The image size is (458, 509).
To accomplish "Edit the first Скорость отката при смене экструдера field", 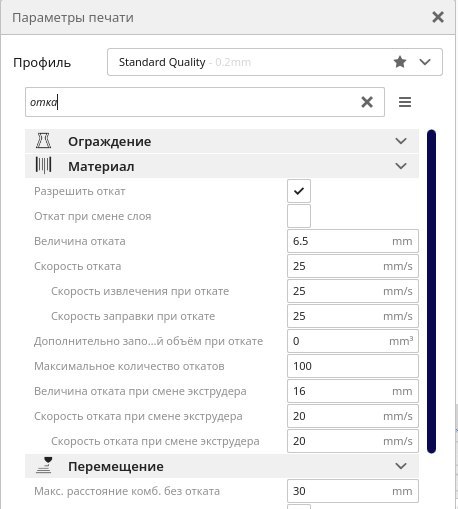I will [353, 416].
